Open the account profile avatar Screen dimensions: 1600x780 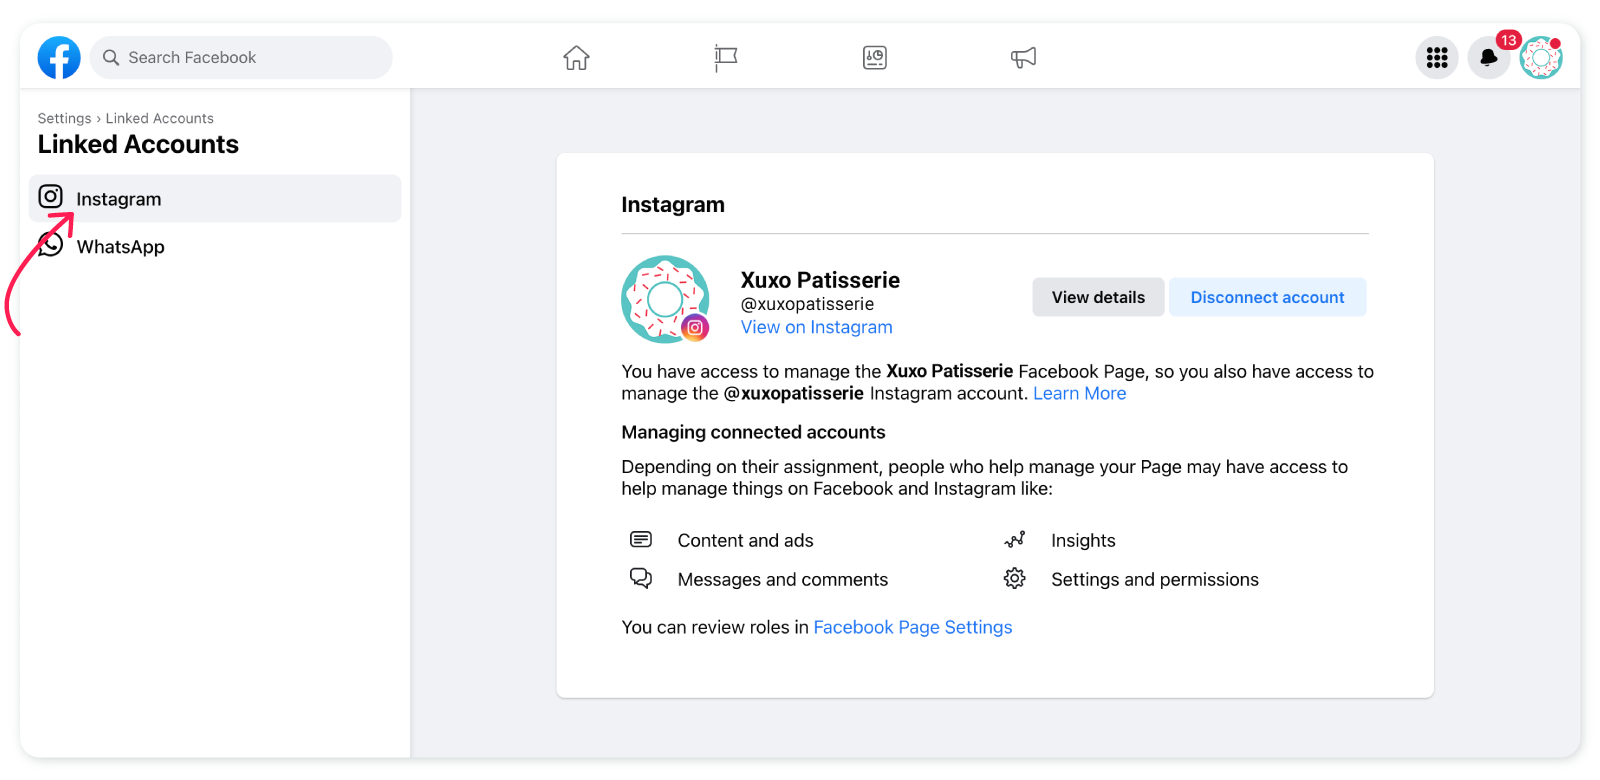[x=1541, y=58]
